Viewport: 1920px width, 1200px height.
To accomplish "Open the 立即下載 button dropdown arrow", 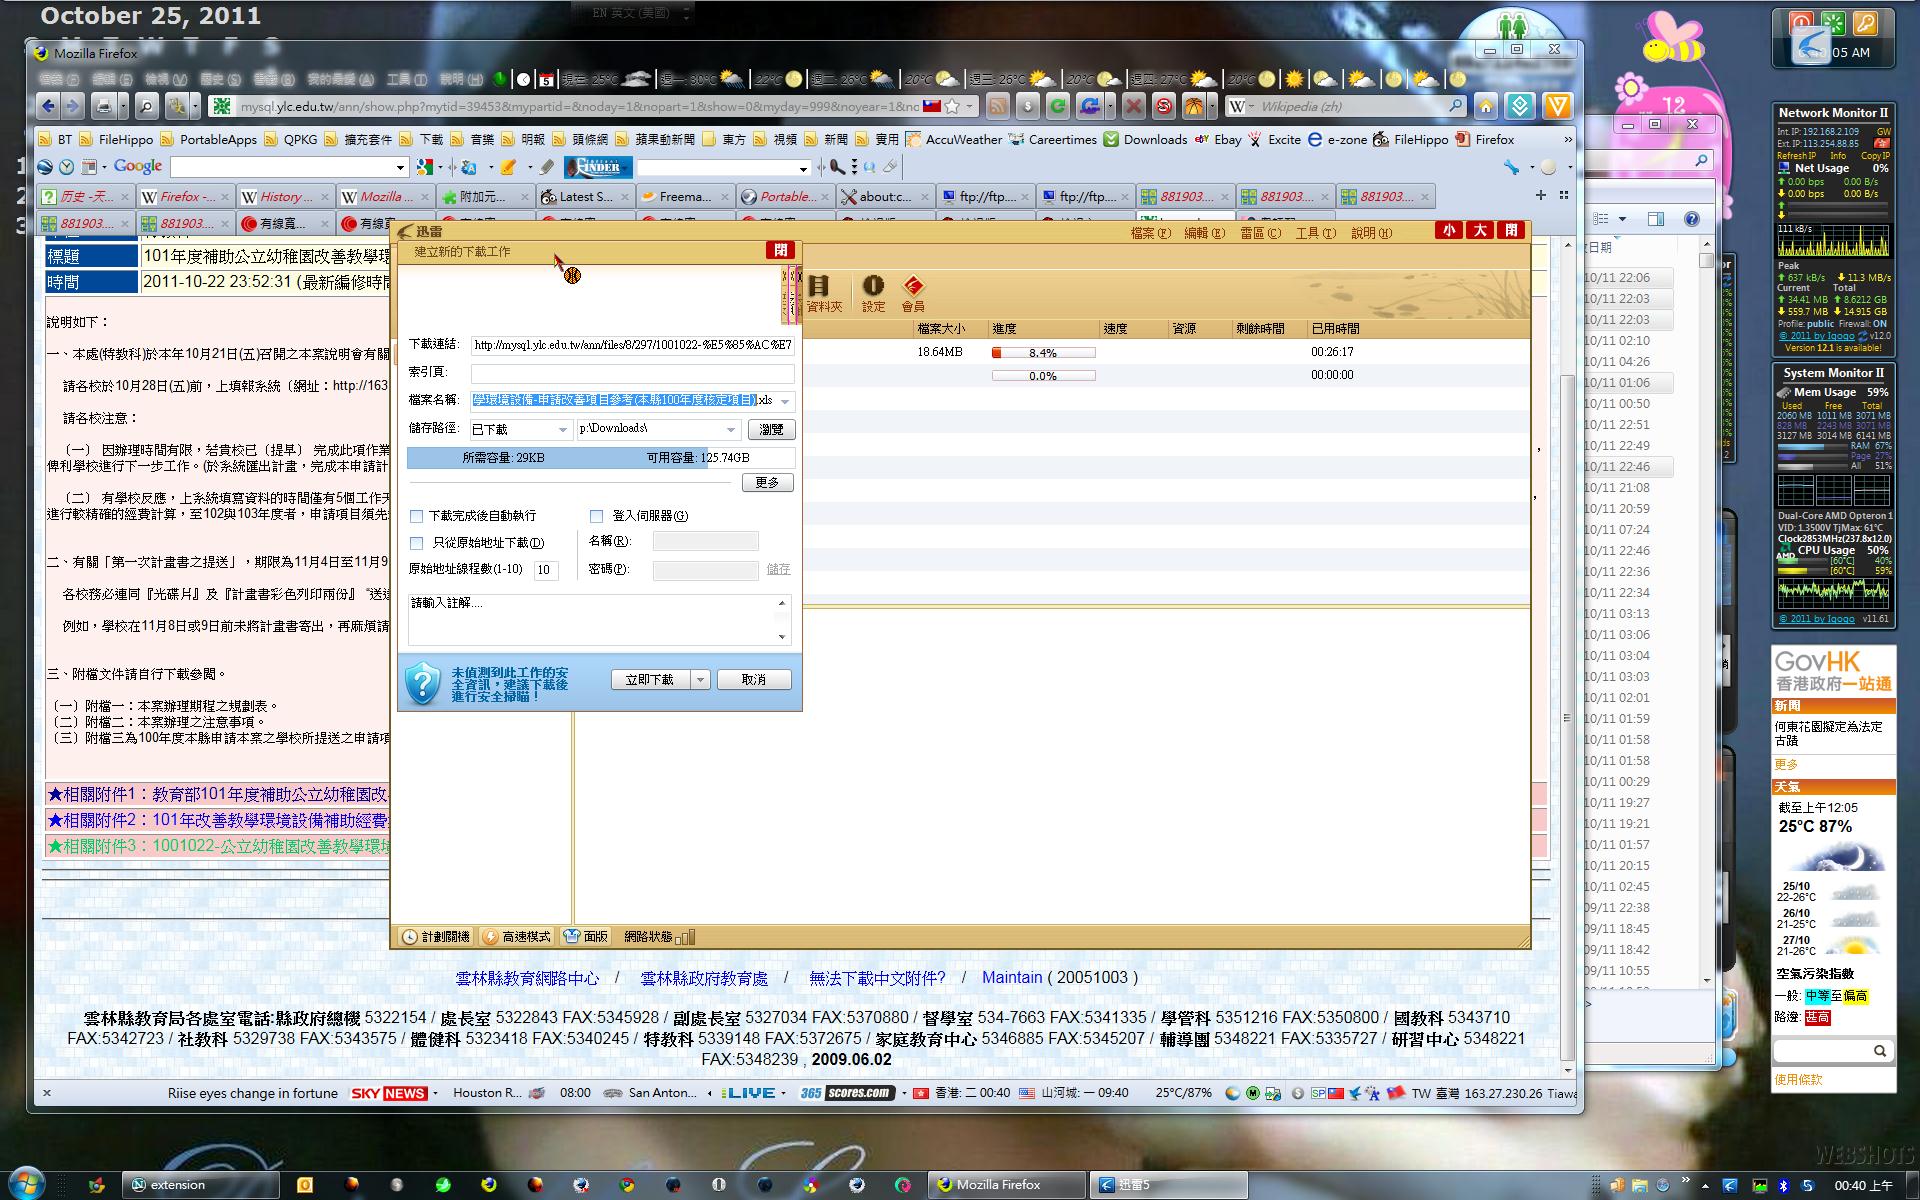I will click(700, 680).
